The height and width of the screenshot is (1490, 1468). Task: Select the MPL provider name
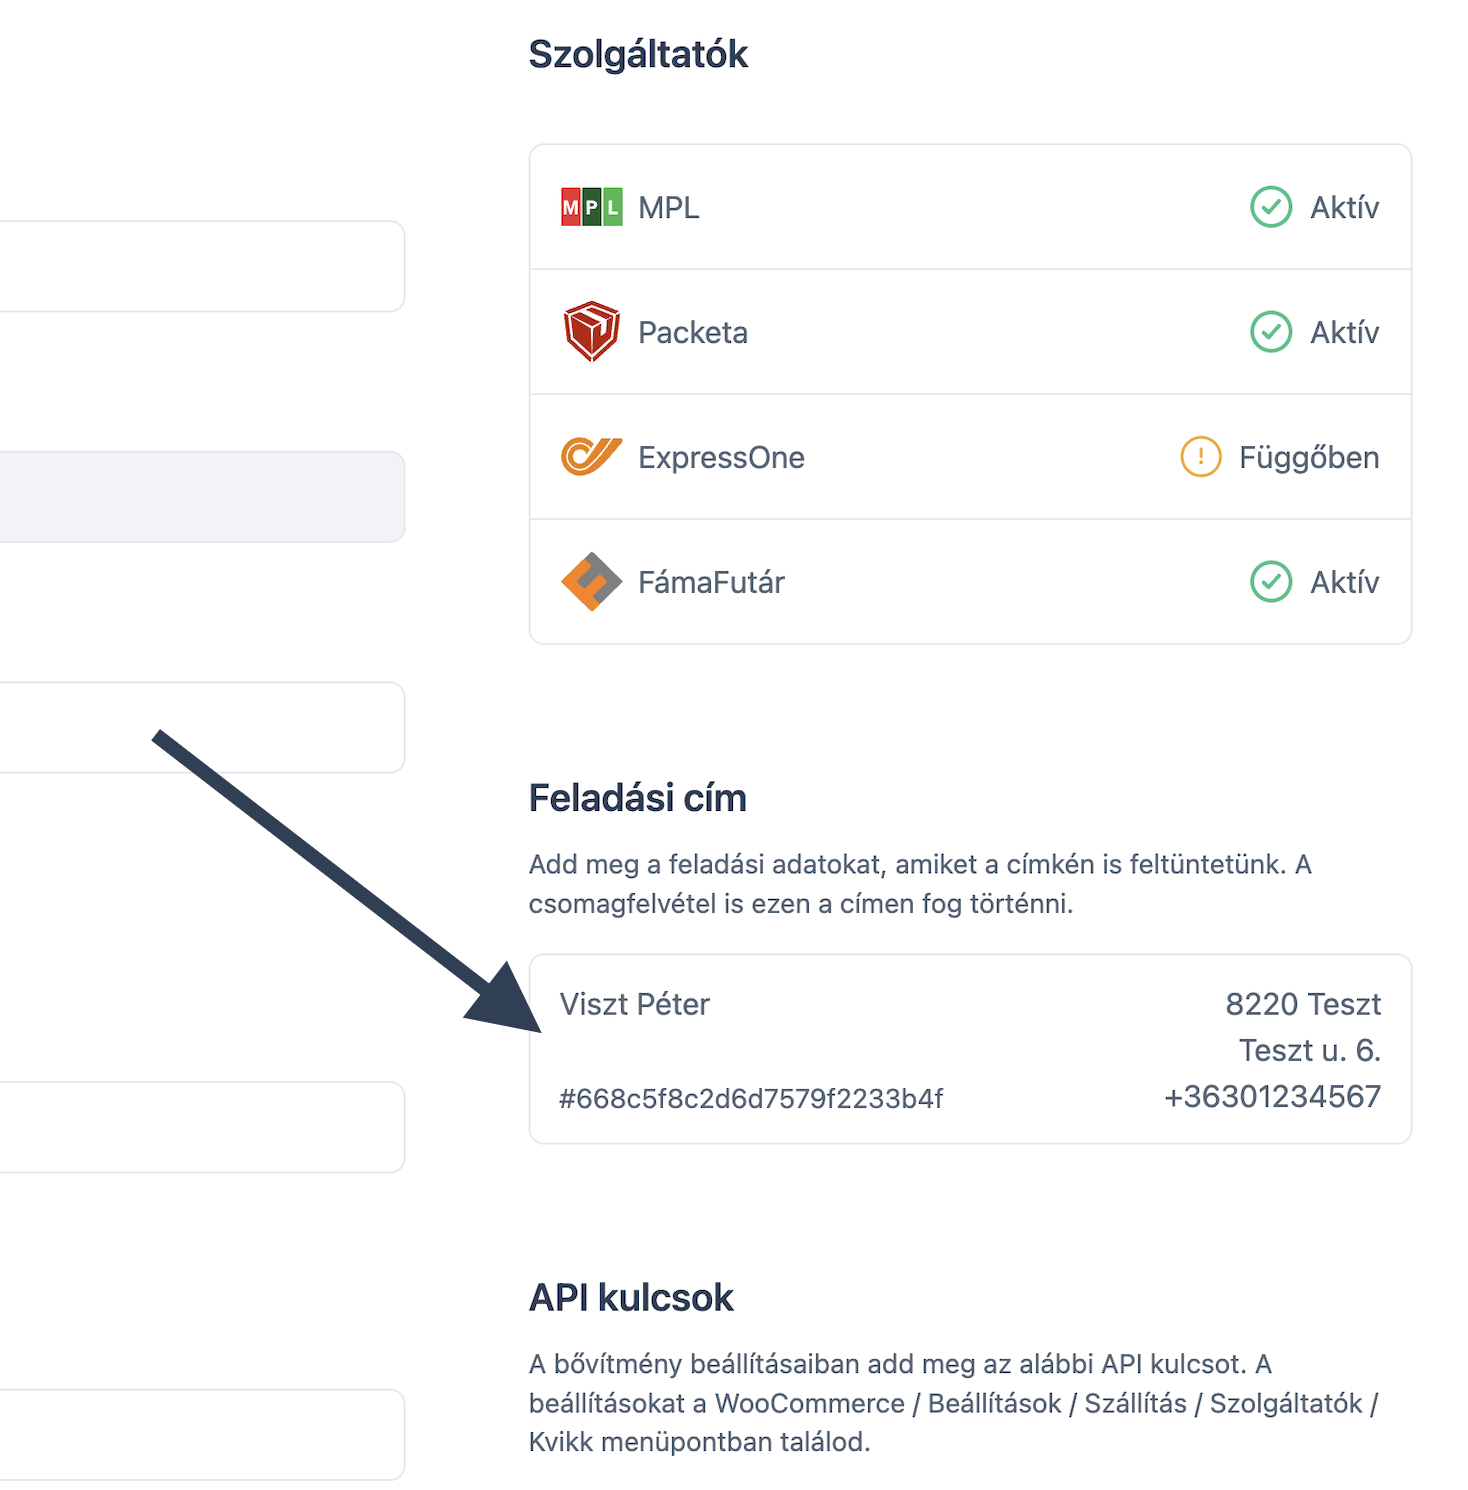(668, 208)
